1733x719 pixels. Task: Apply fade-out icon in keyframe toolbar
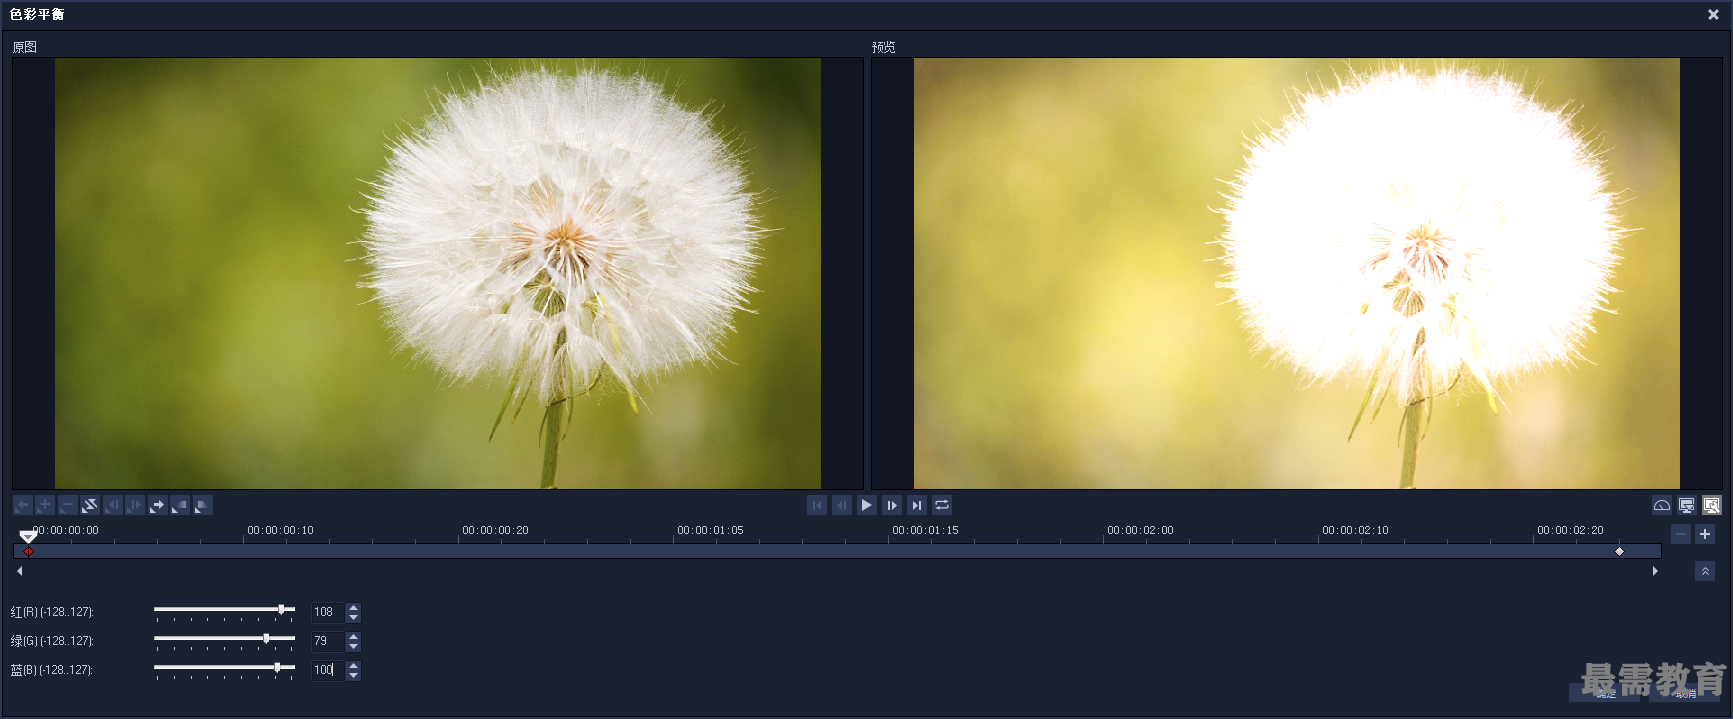click(202, 506)
